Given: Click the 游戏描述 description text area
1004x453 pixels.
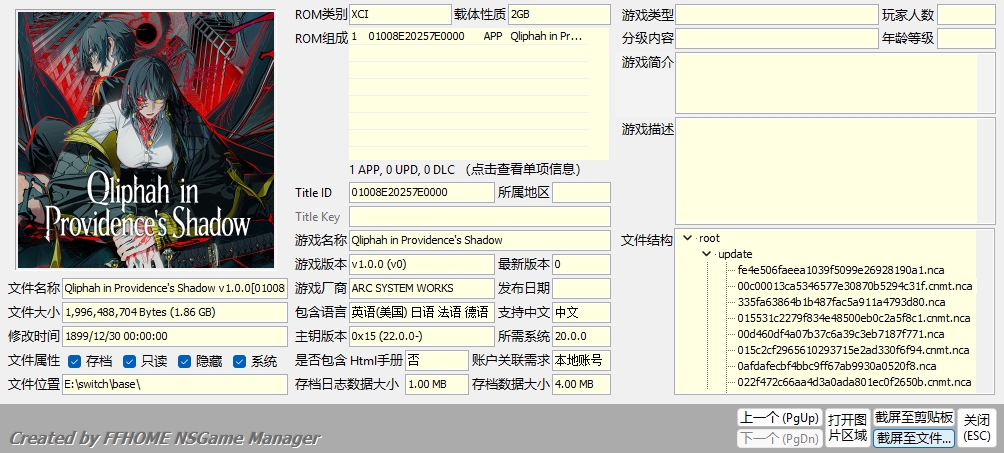Looking at the screenshot, I should tap(826, 171).
